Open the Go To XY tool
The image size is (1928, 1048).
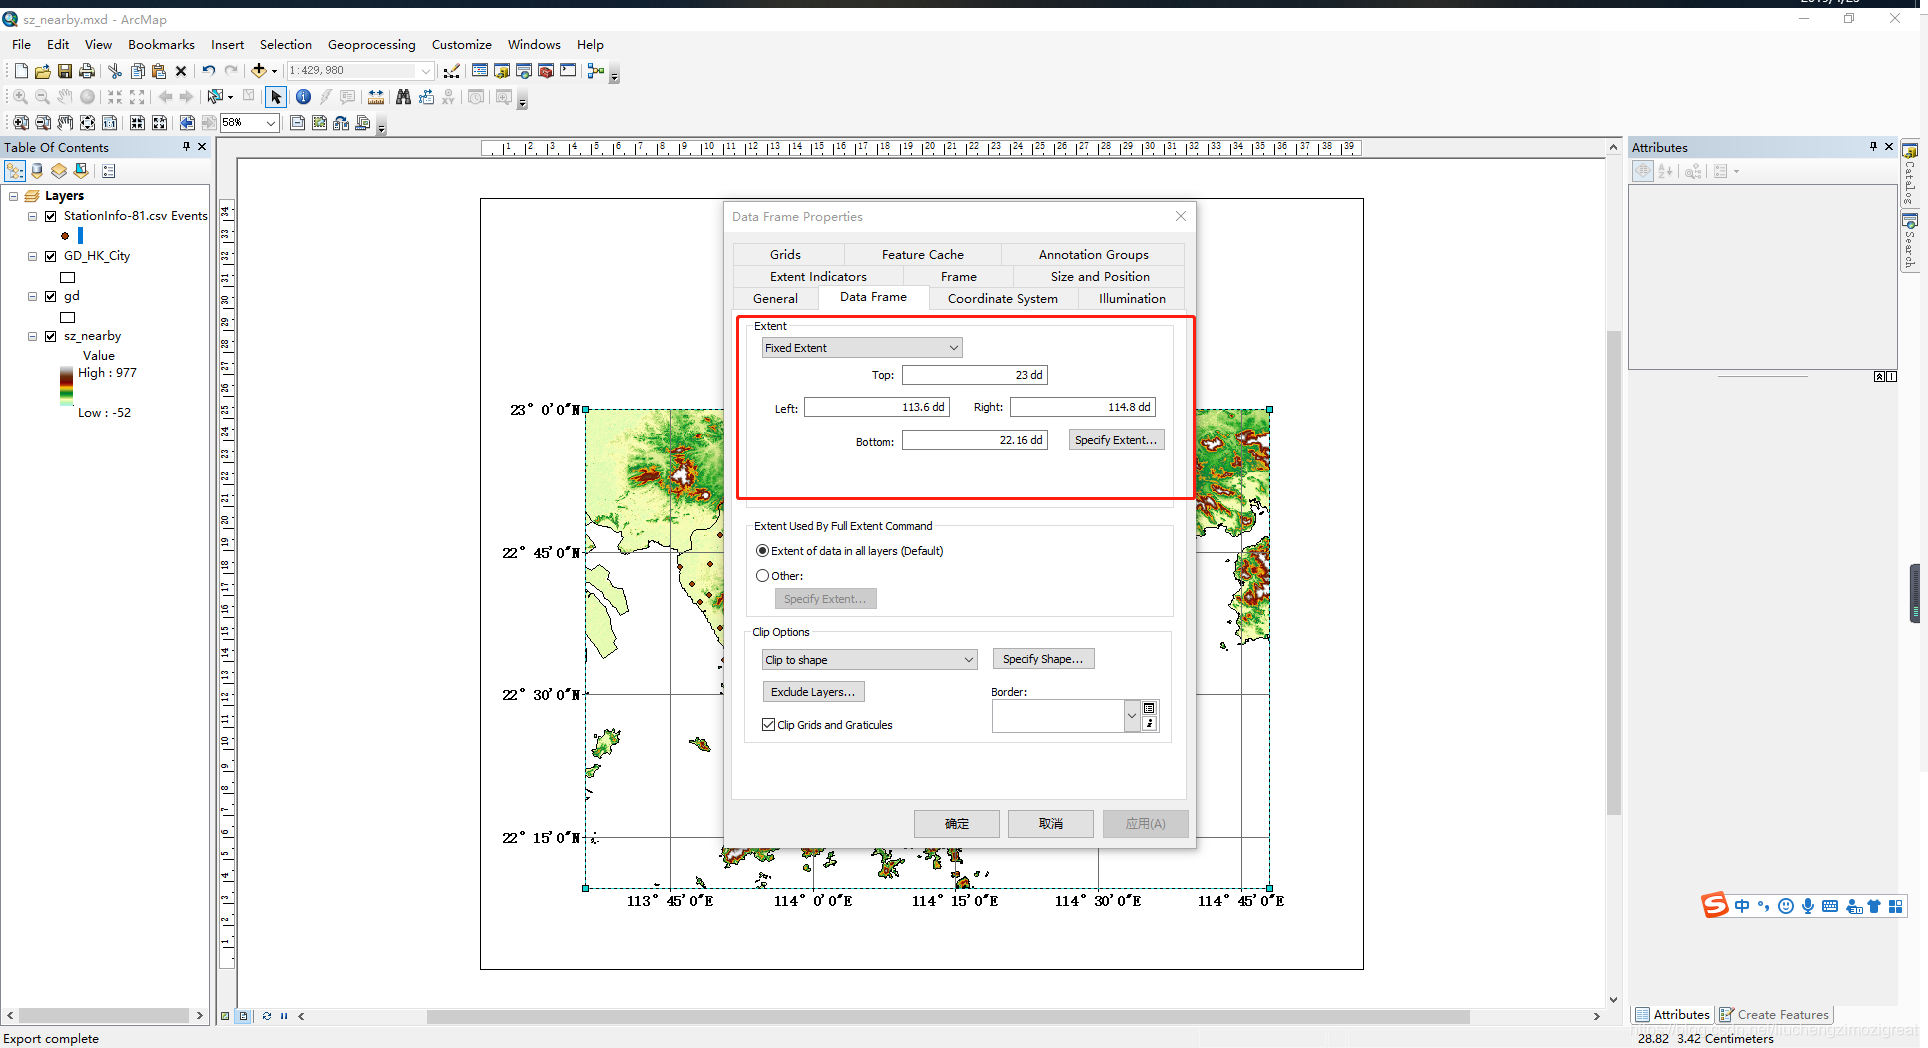[449, 97]
